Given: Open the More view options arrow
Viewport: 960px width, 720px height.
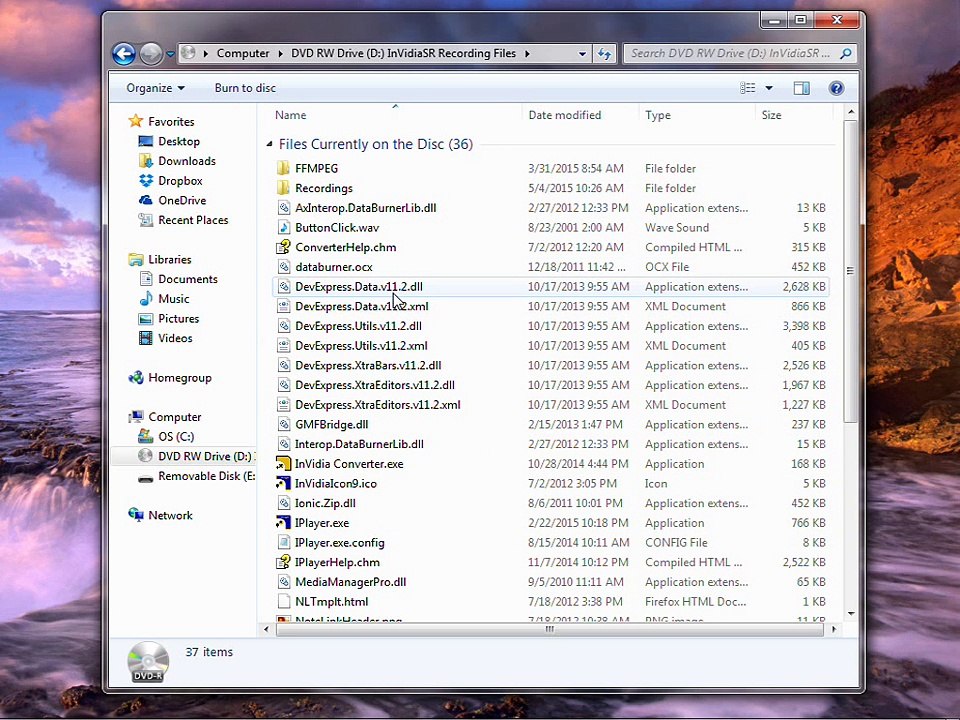Looking at the screenshot, I should pyautogui.click(x=769, y=88).
